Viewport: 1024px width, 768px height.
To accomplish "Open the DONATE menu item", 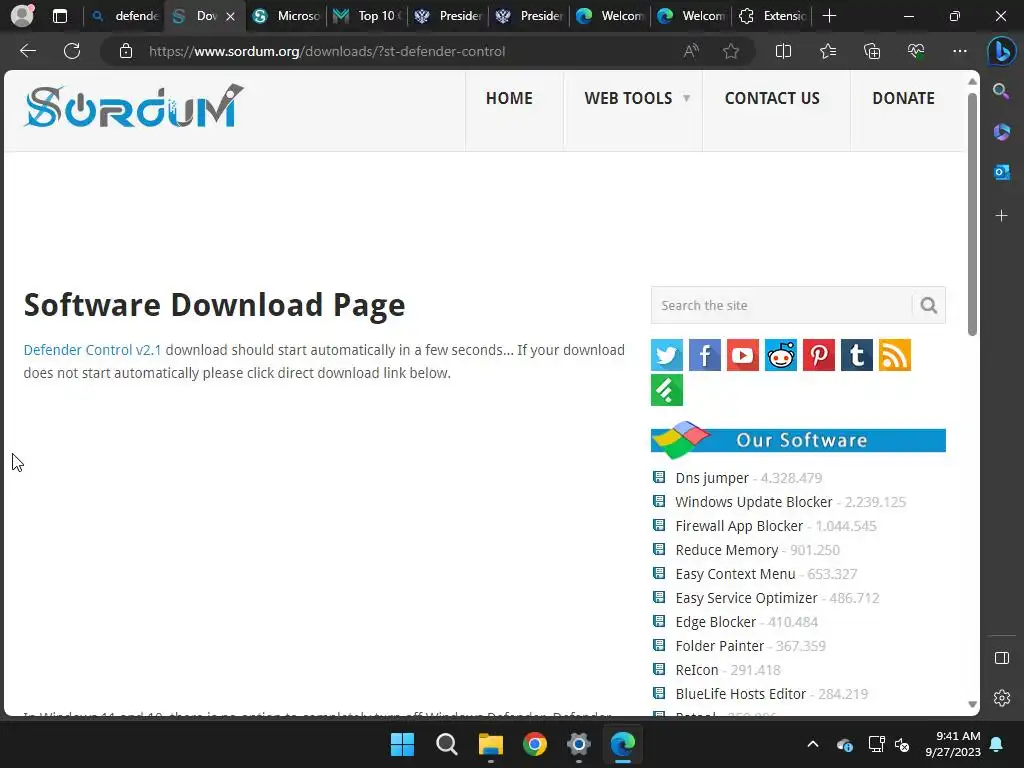I will pyautogui.click(x=904, y=98).
